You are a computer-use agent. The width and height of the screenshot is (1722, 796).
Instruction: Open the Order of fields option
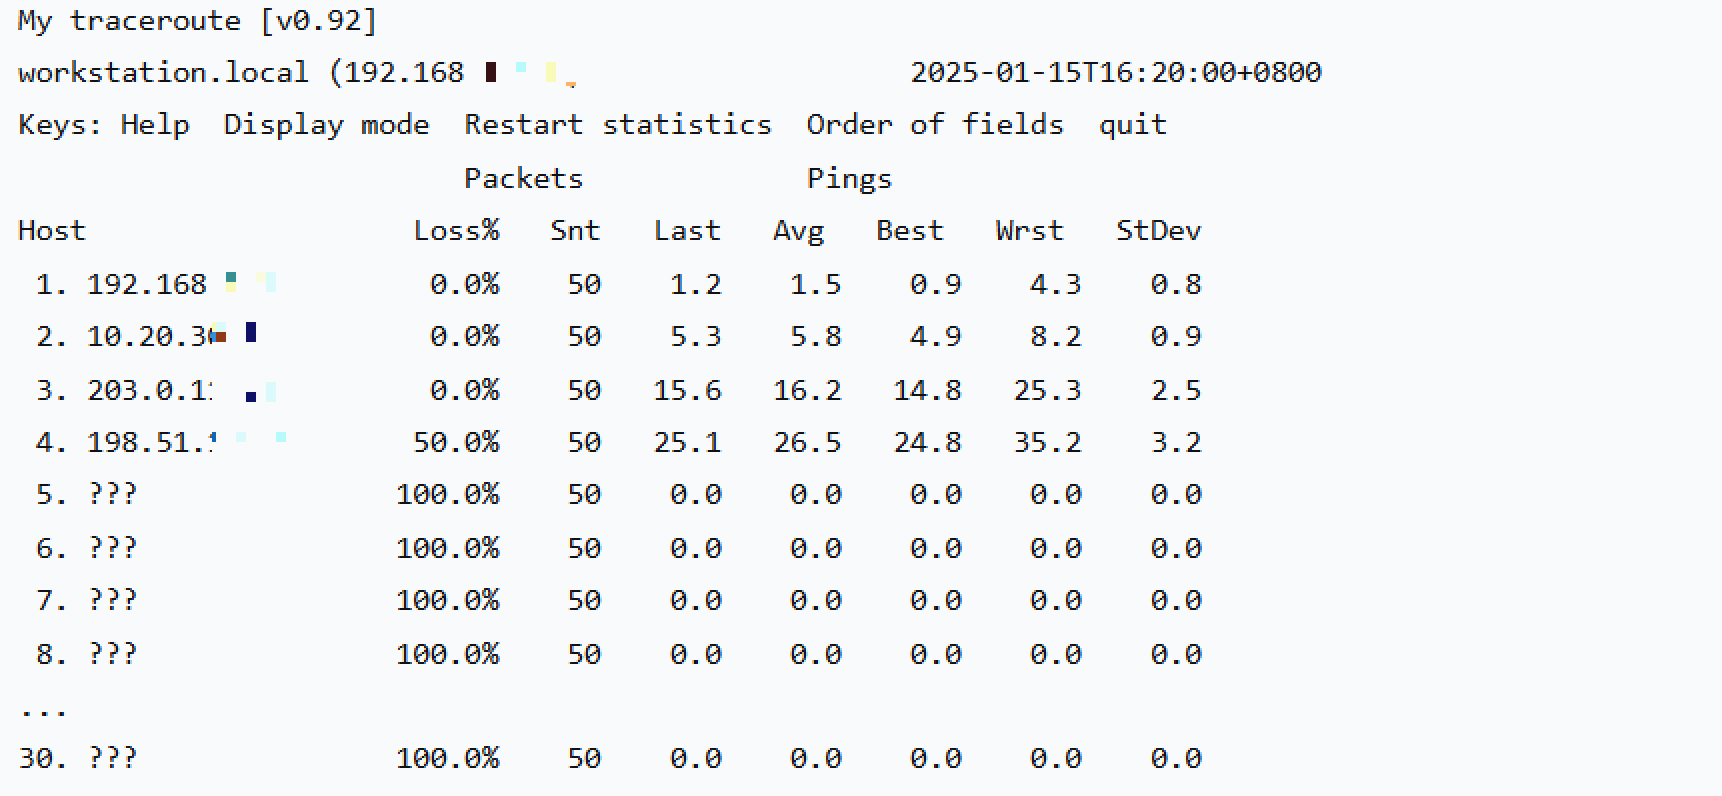(x=934, y=125)
